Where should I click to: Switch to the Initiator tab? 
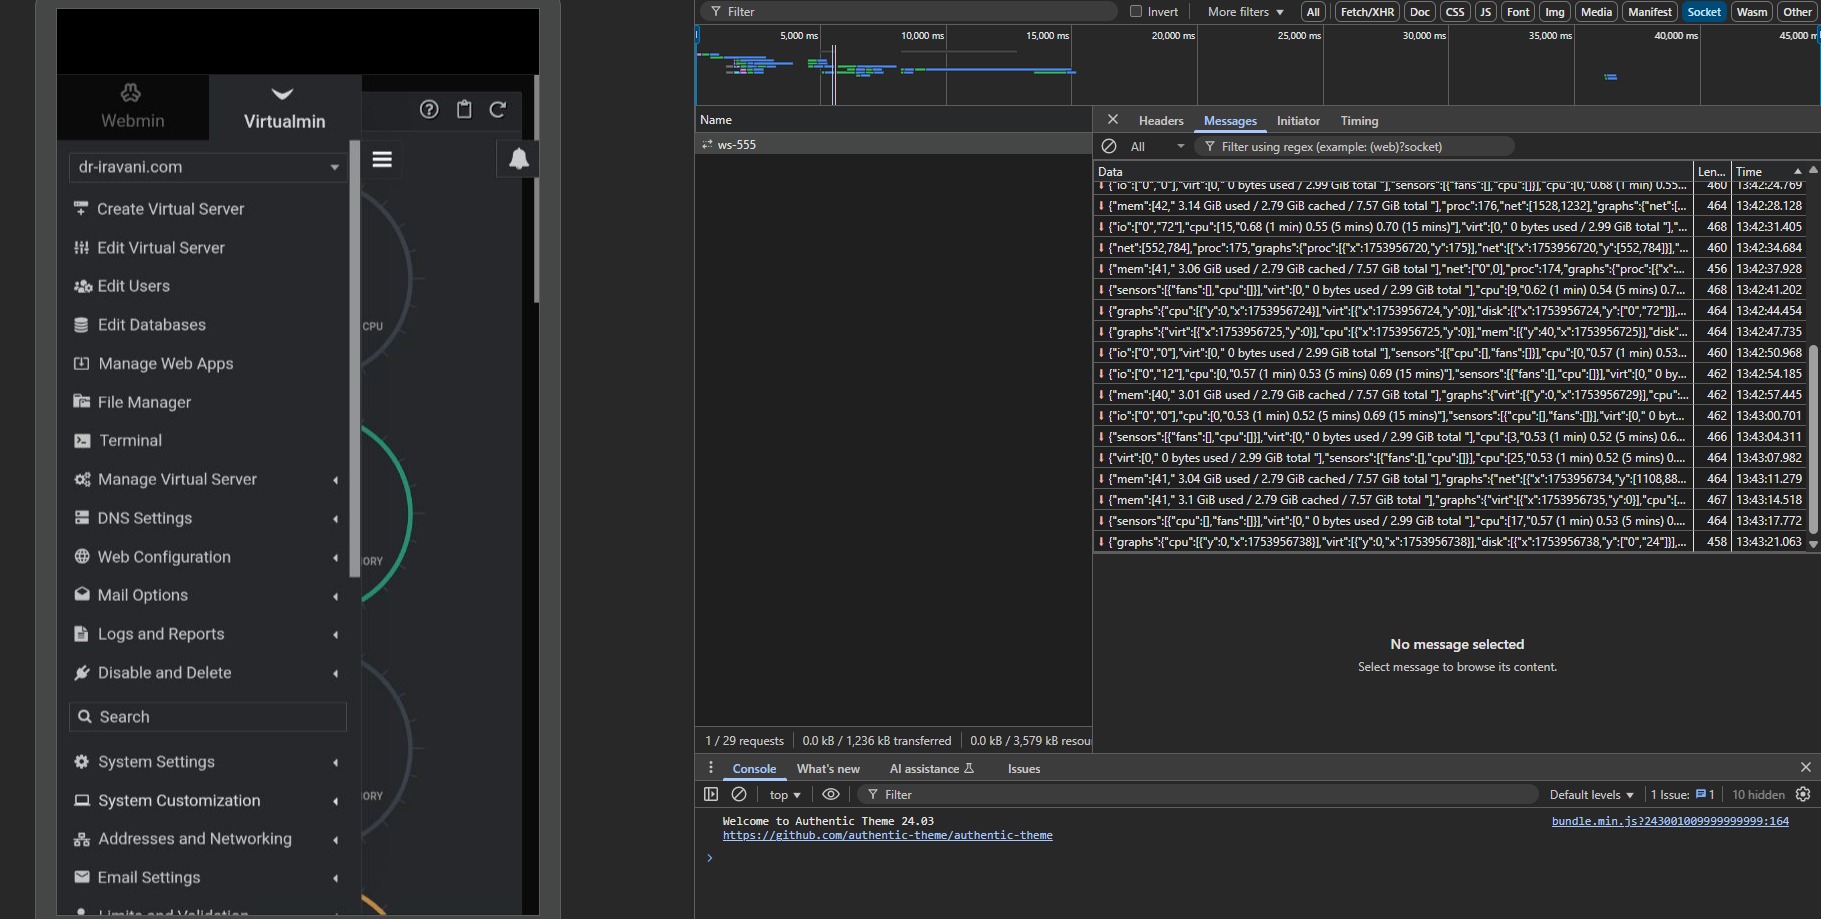1298,121
